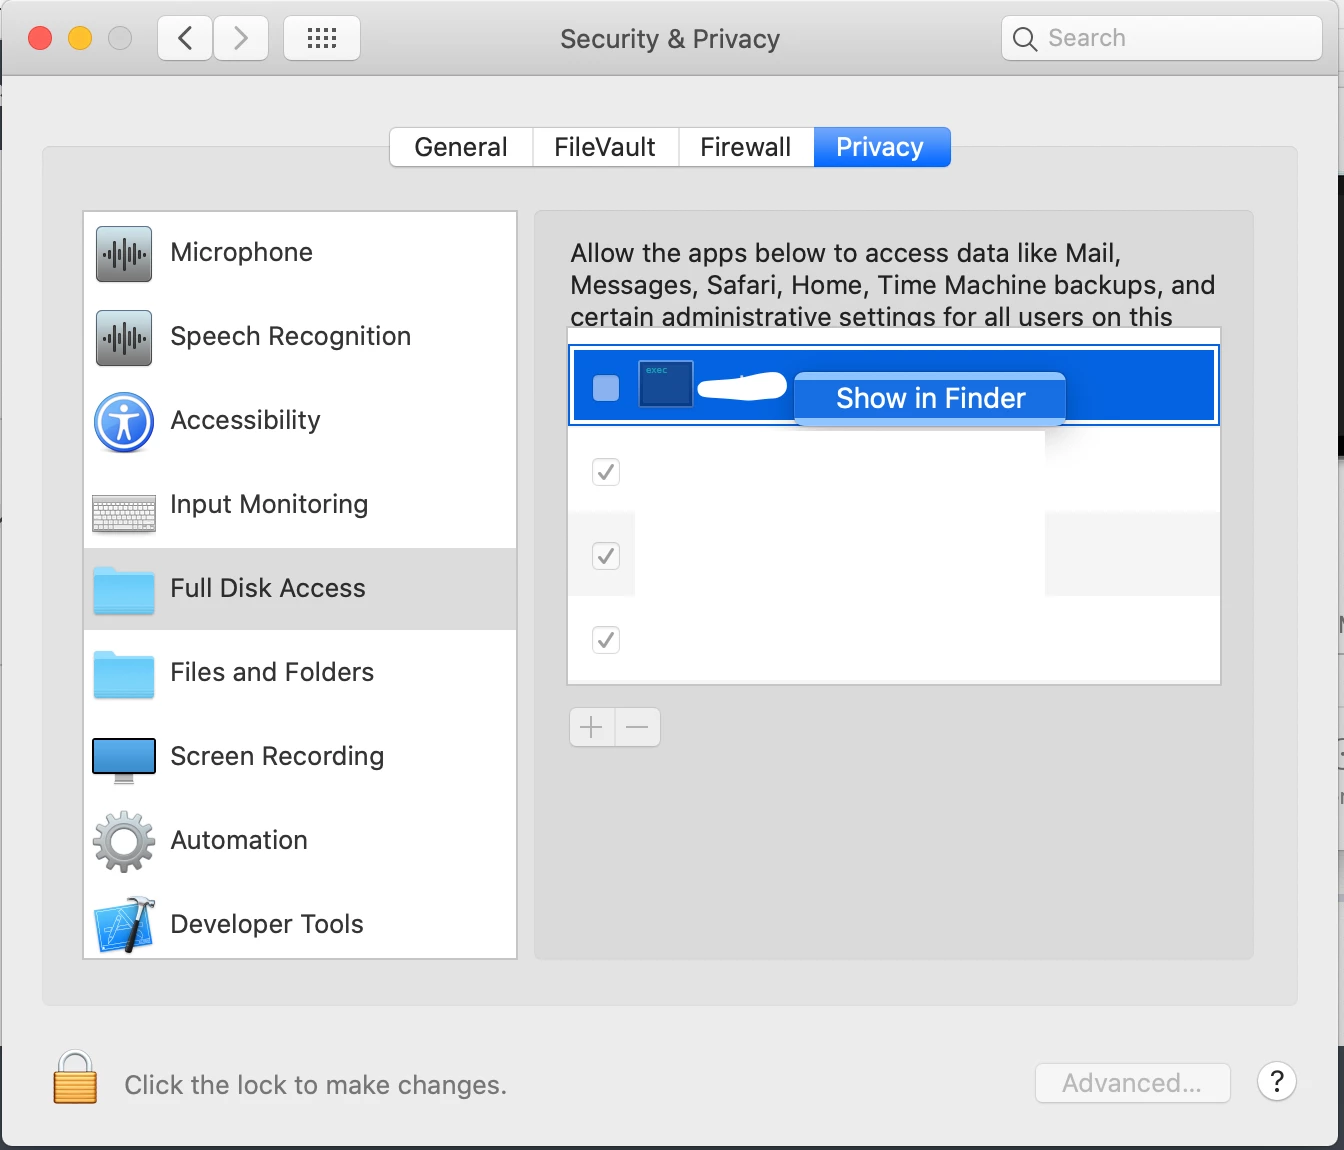This screenshot has height=1150, width=1344.
Task: Go back with the left chevron button
Action: [x=185, y=38]
